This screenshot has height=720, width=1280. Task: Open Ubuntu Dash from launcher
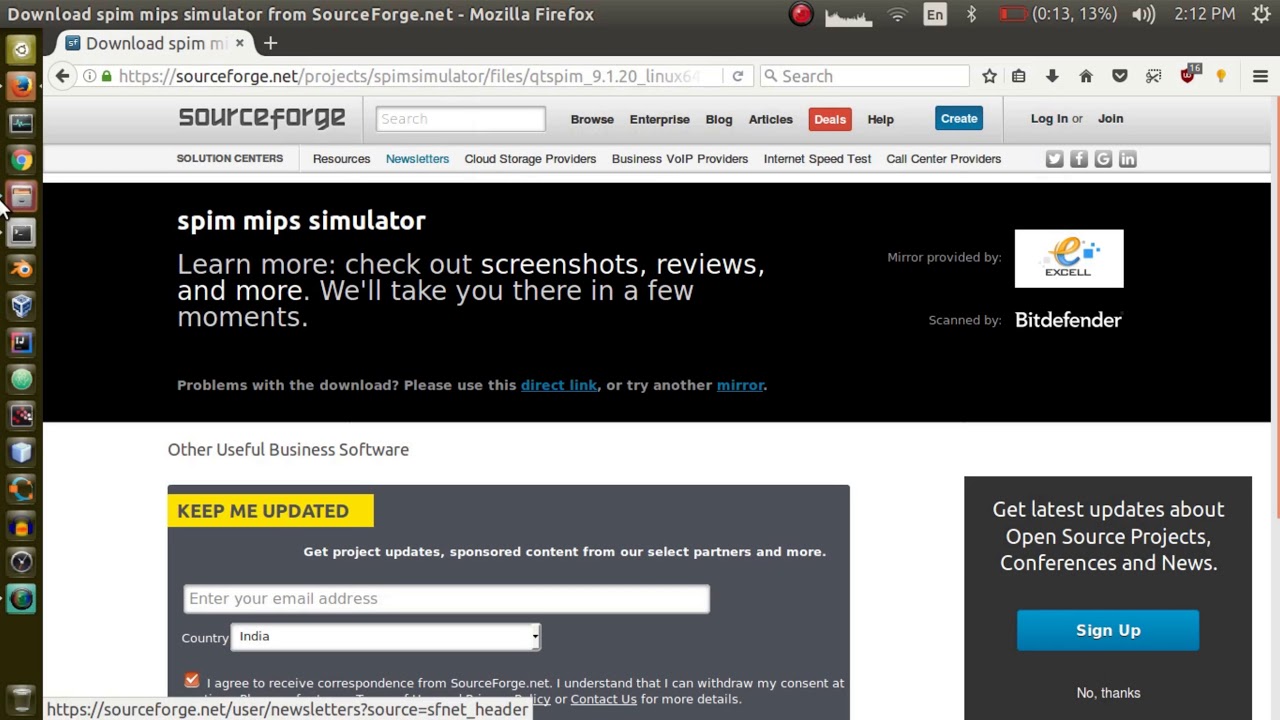21,49
